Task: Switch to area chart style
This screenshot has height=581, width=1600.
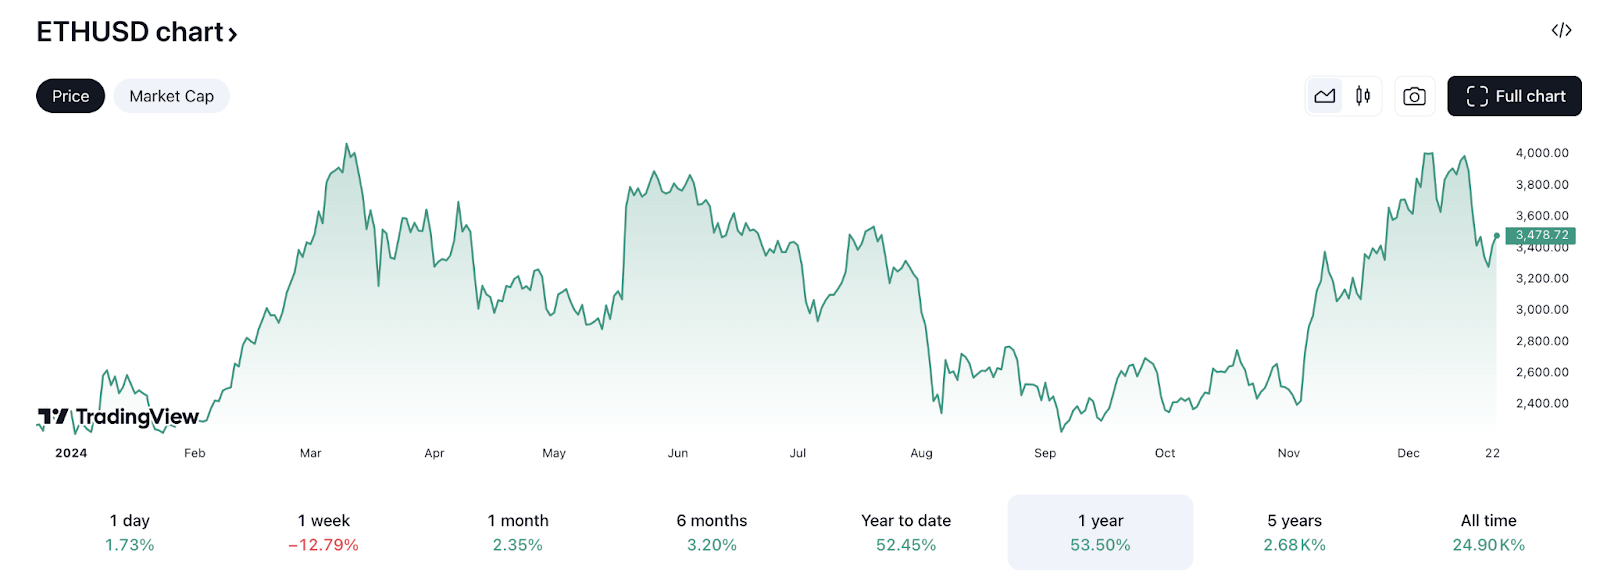Action: (1325, 96)
